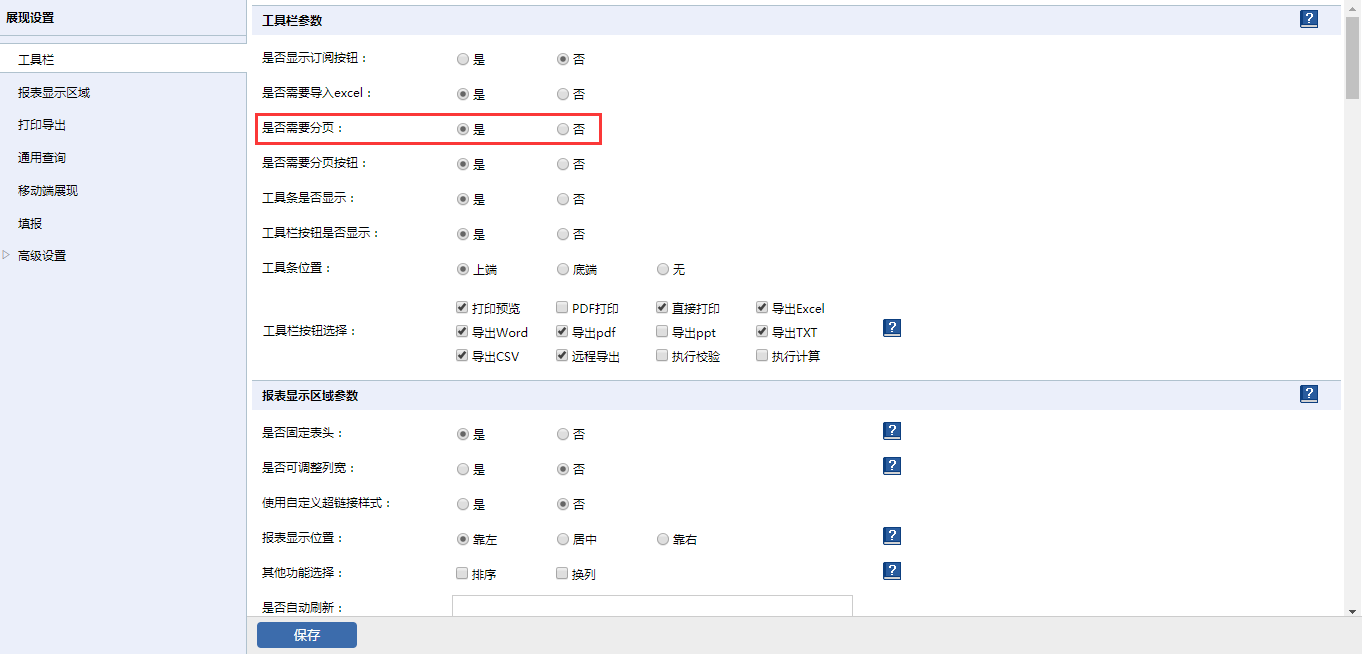Open help for 其他功能选择
Screen dimensions: 1362x654
pyautogui.click(x=893, y=571)
